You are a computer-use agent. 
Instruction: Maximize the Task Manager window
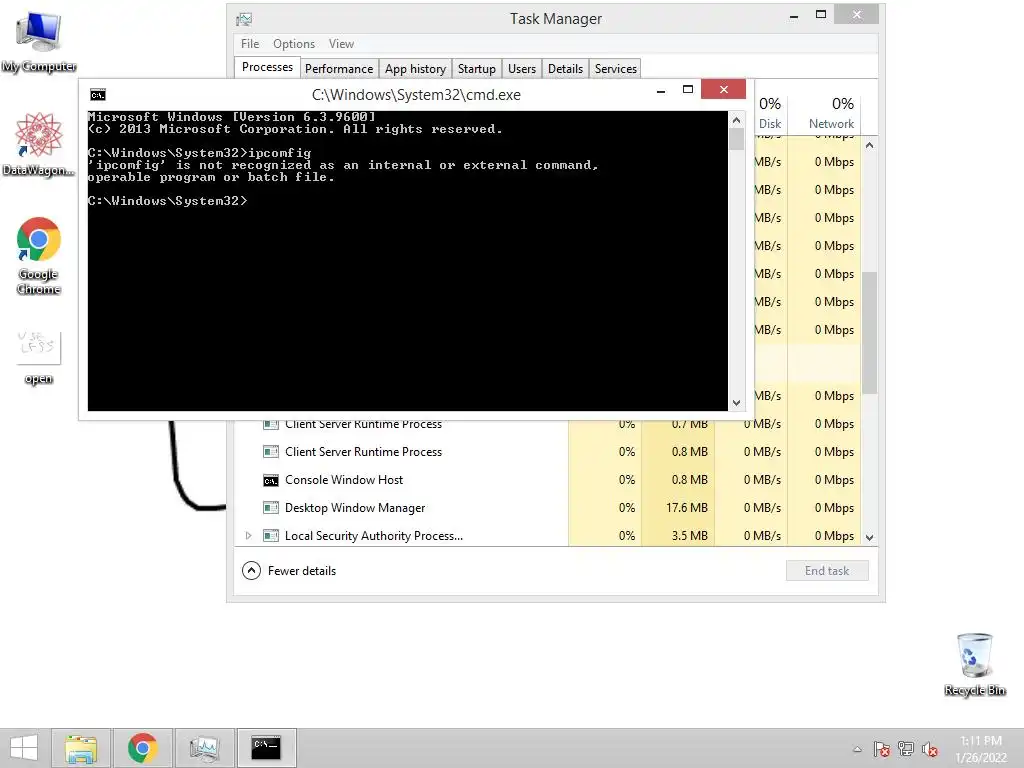821,14
